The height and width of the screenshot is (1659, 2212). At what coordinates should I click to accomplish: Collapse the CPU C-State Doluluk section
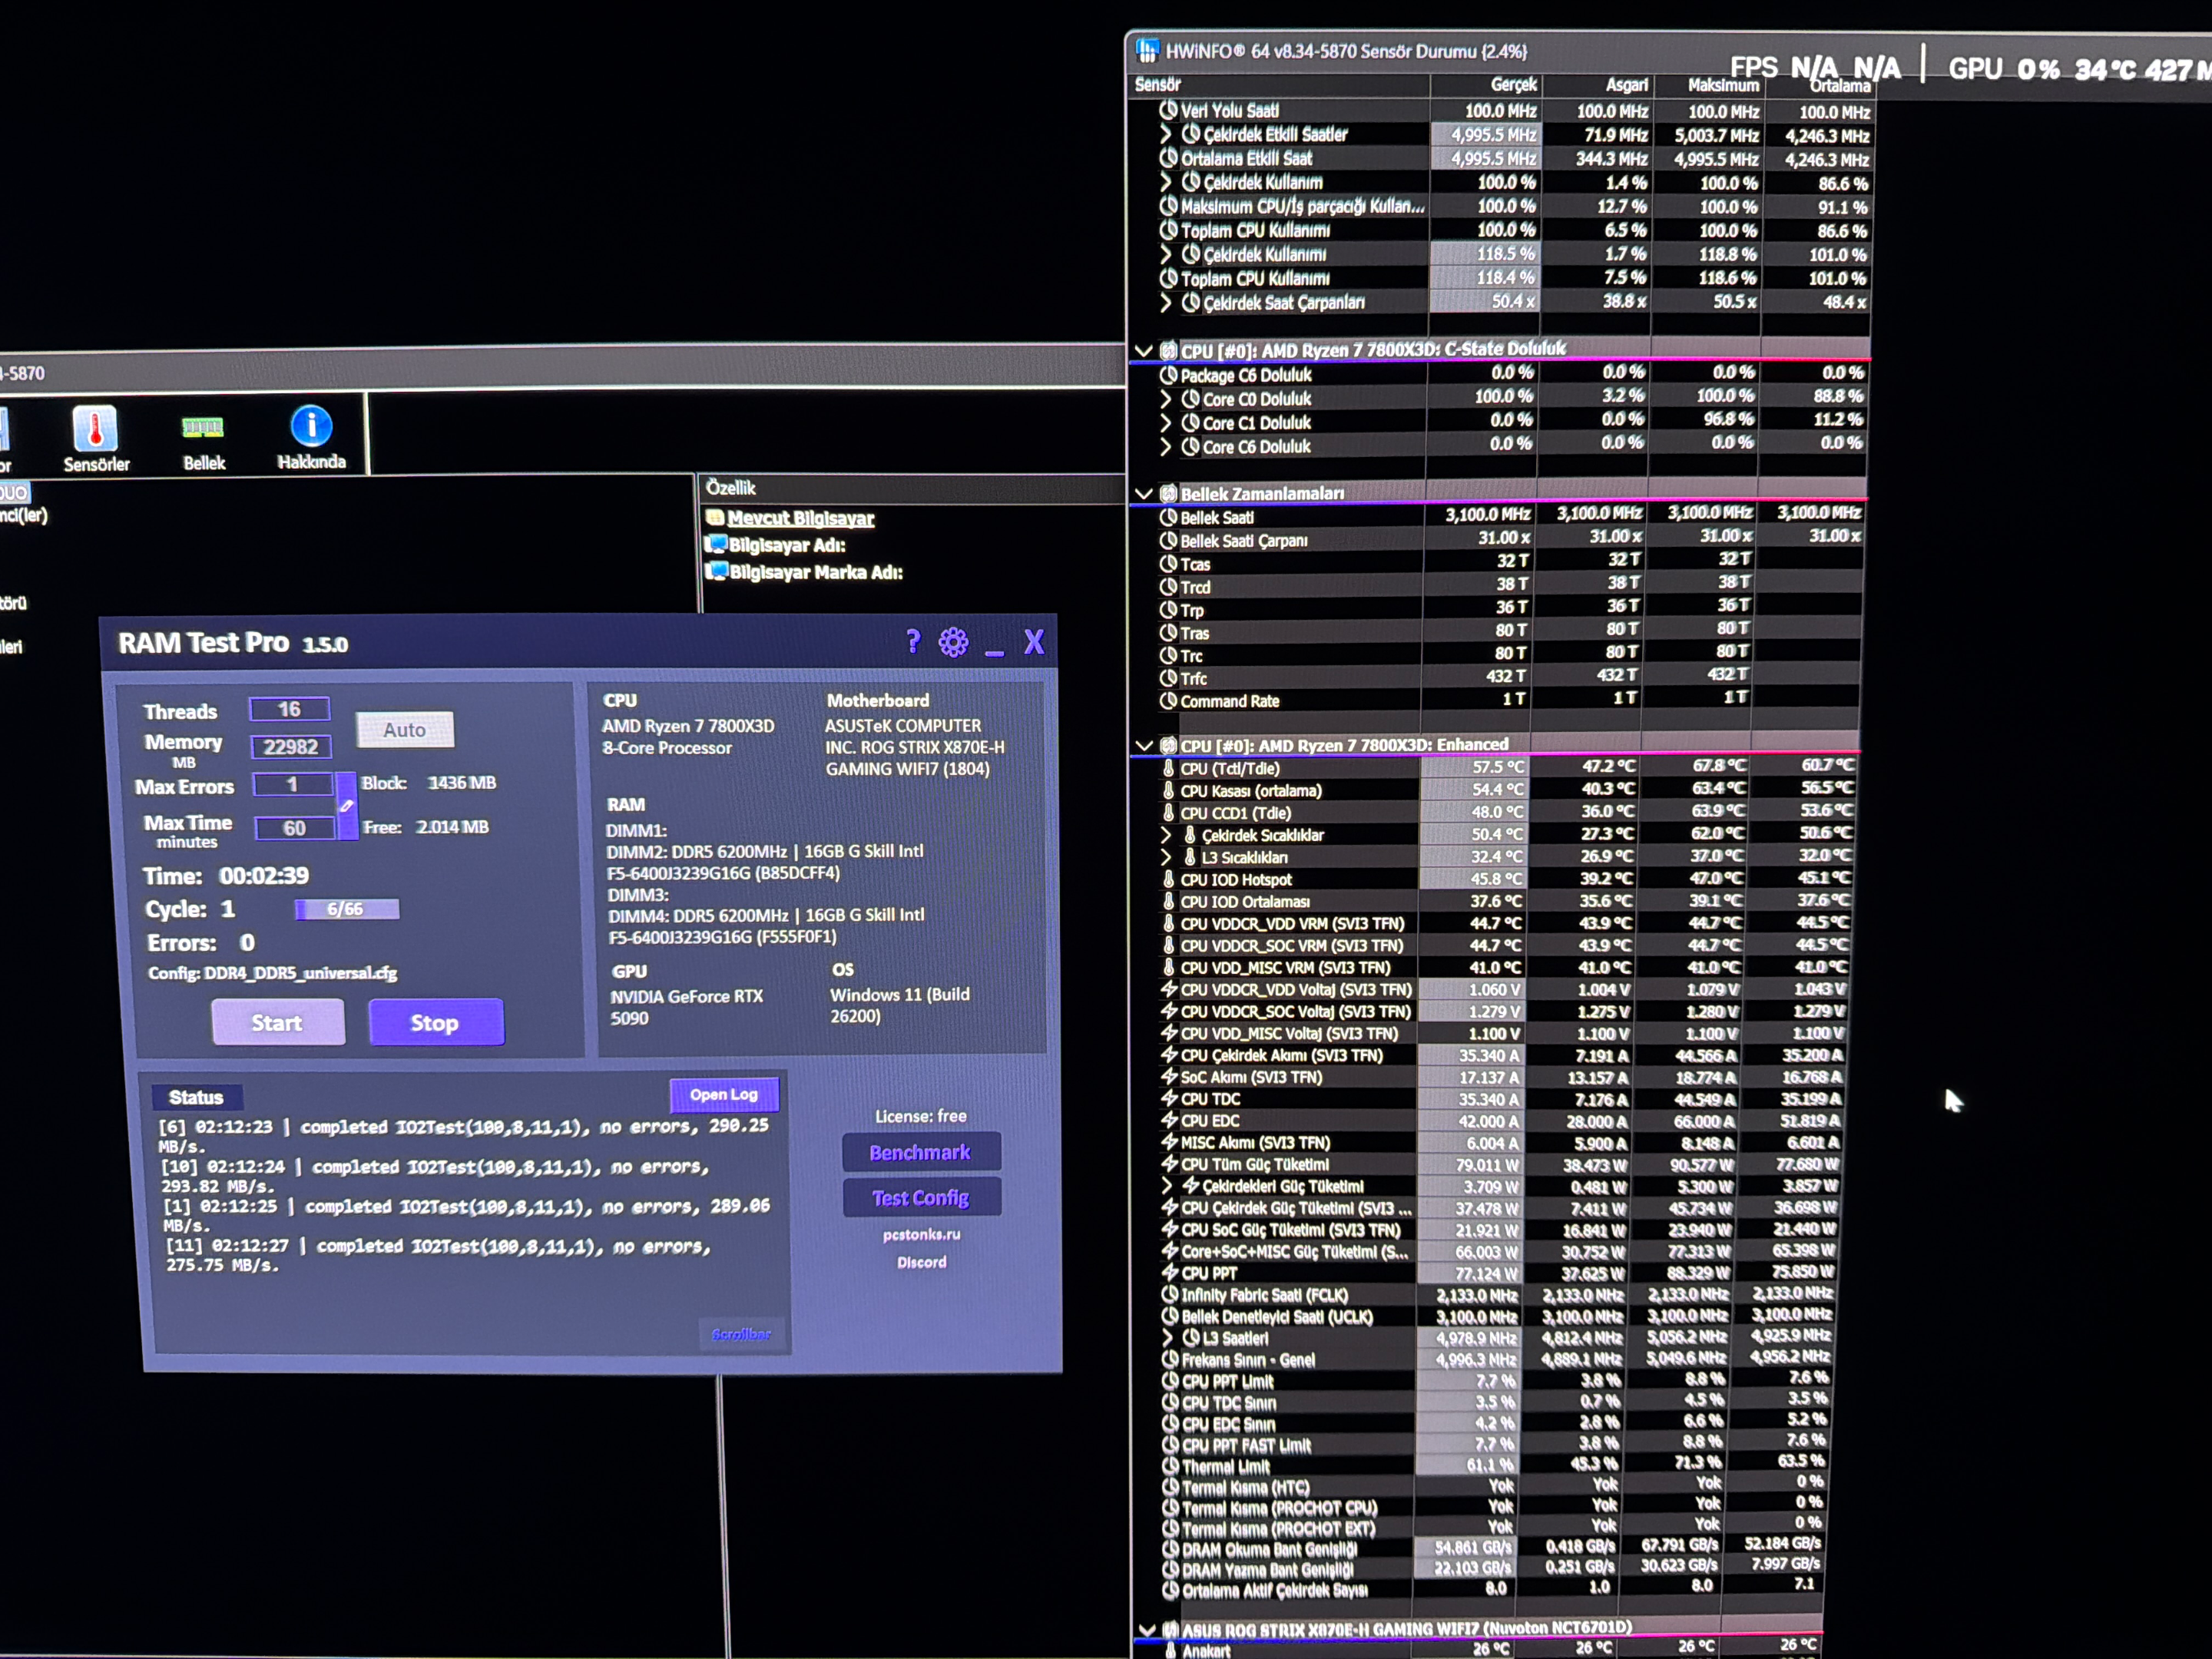point(1144,350)
